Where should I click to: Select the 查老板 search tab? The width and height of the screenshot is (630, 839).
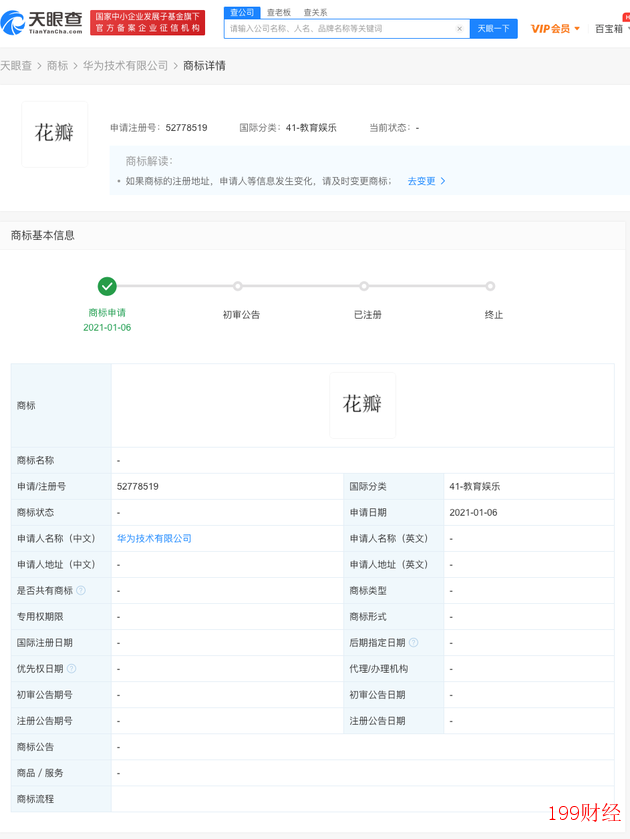279,12
